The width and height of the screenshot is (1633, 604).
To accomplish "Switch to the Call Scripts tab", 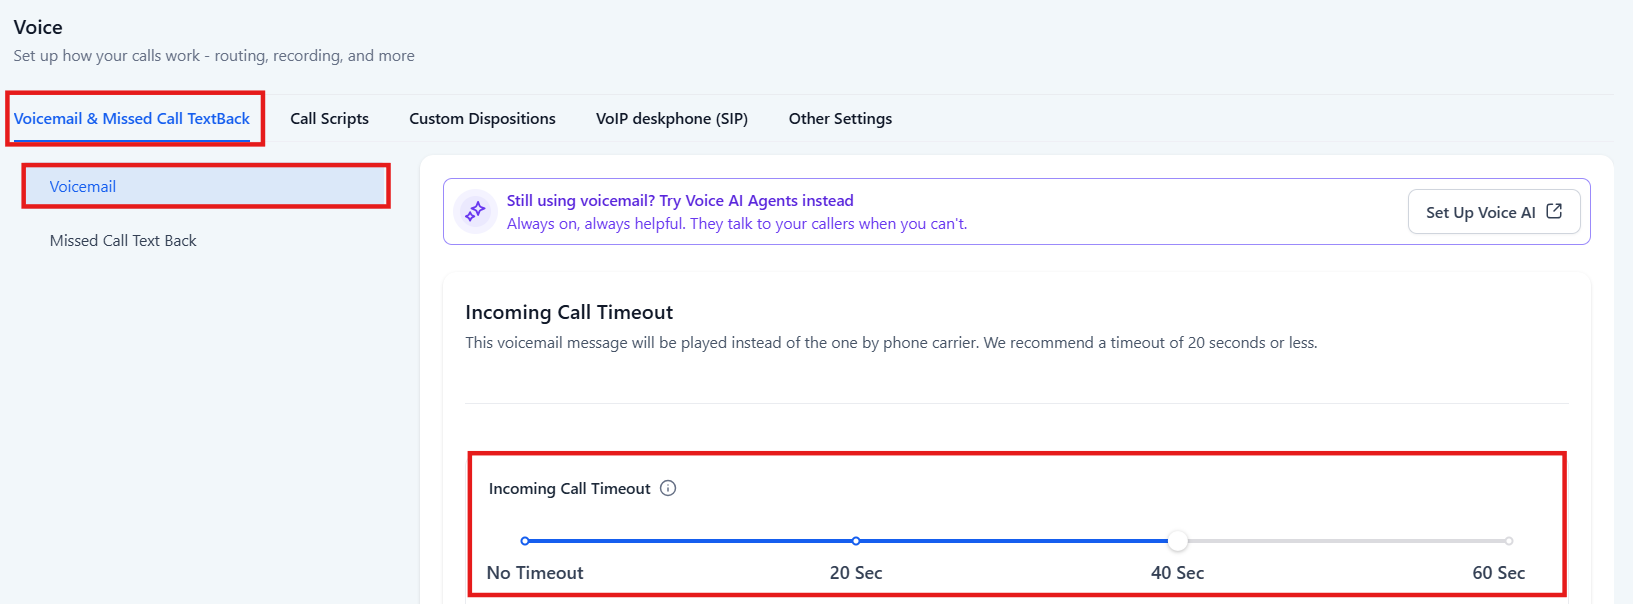I will [x=329, y=118].
